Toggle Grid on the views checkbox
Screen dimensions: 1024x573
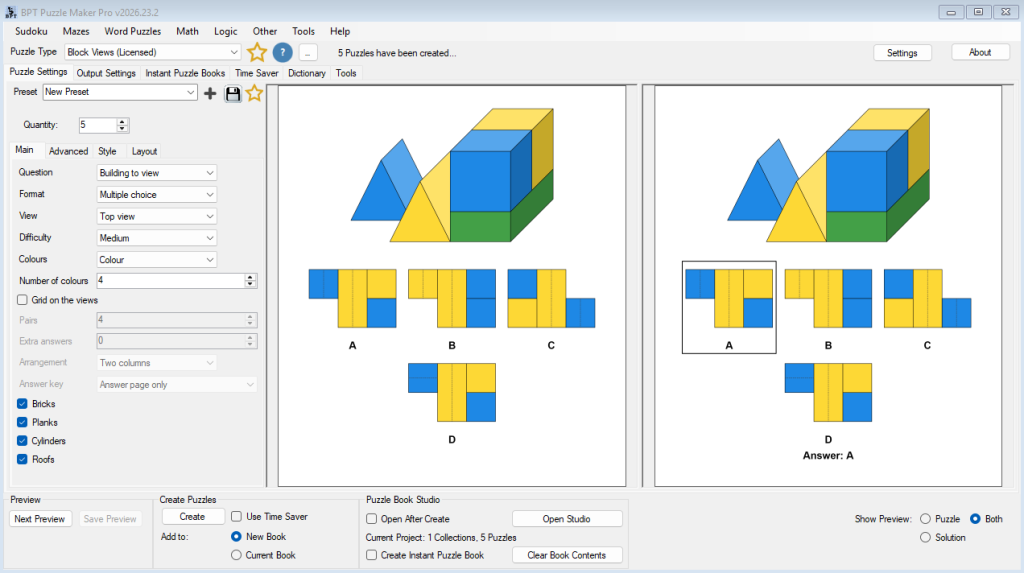pos(22,300)
